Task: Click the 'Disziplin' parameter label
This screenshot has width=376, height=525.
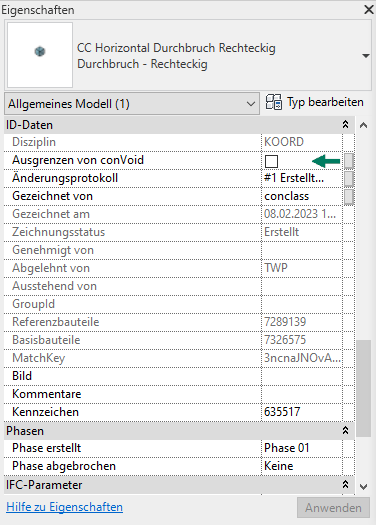Action: tap(34, 142)
